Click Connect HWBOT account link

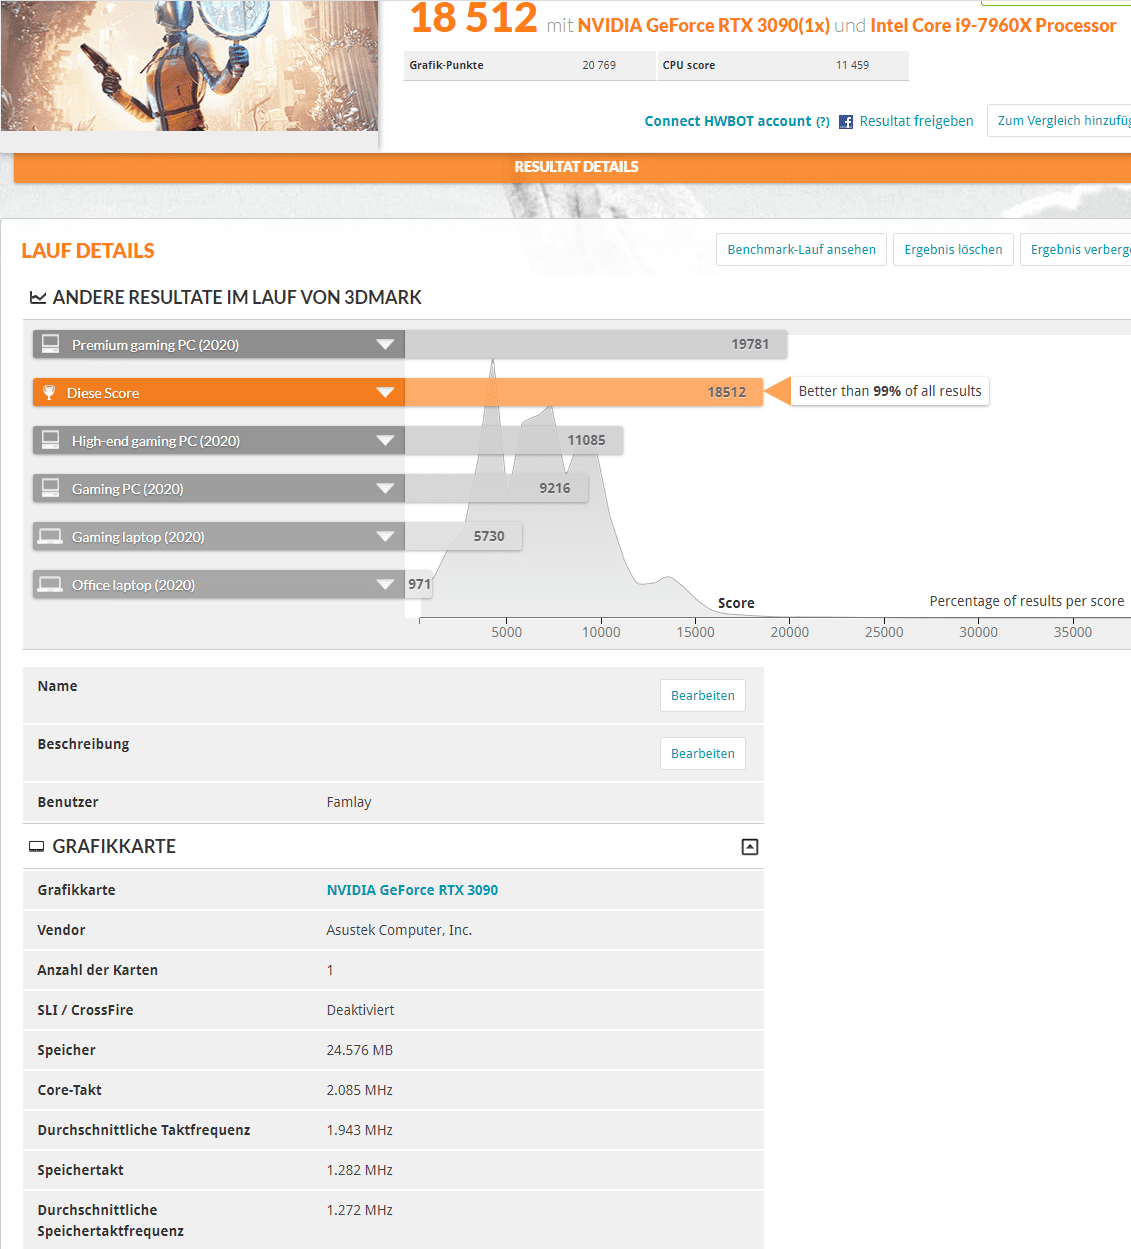click(728, 121)
